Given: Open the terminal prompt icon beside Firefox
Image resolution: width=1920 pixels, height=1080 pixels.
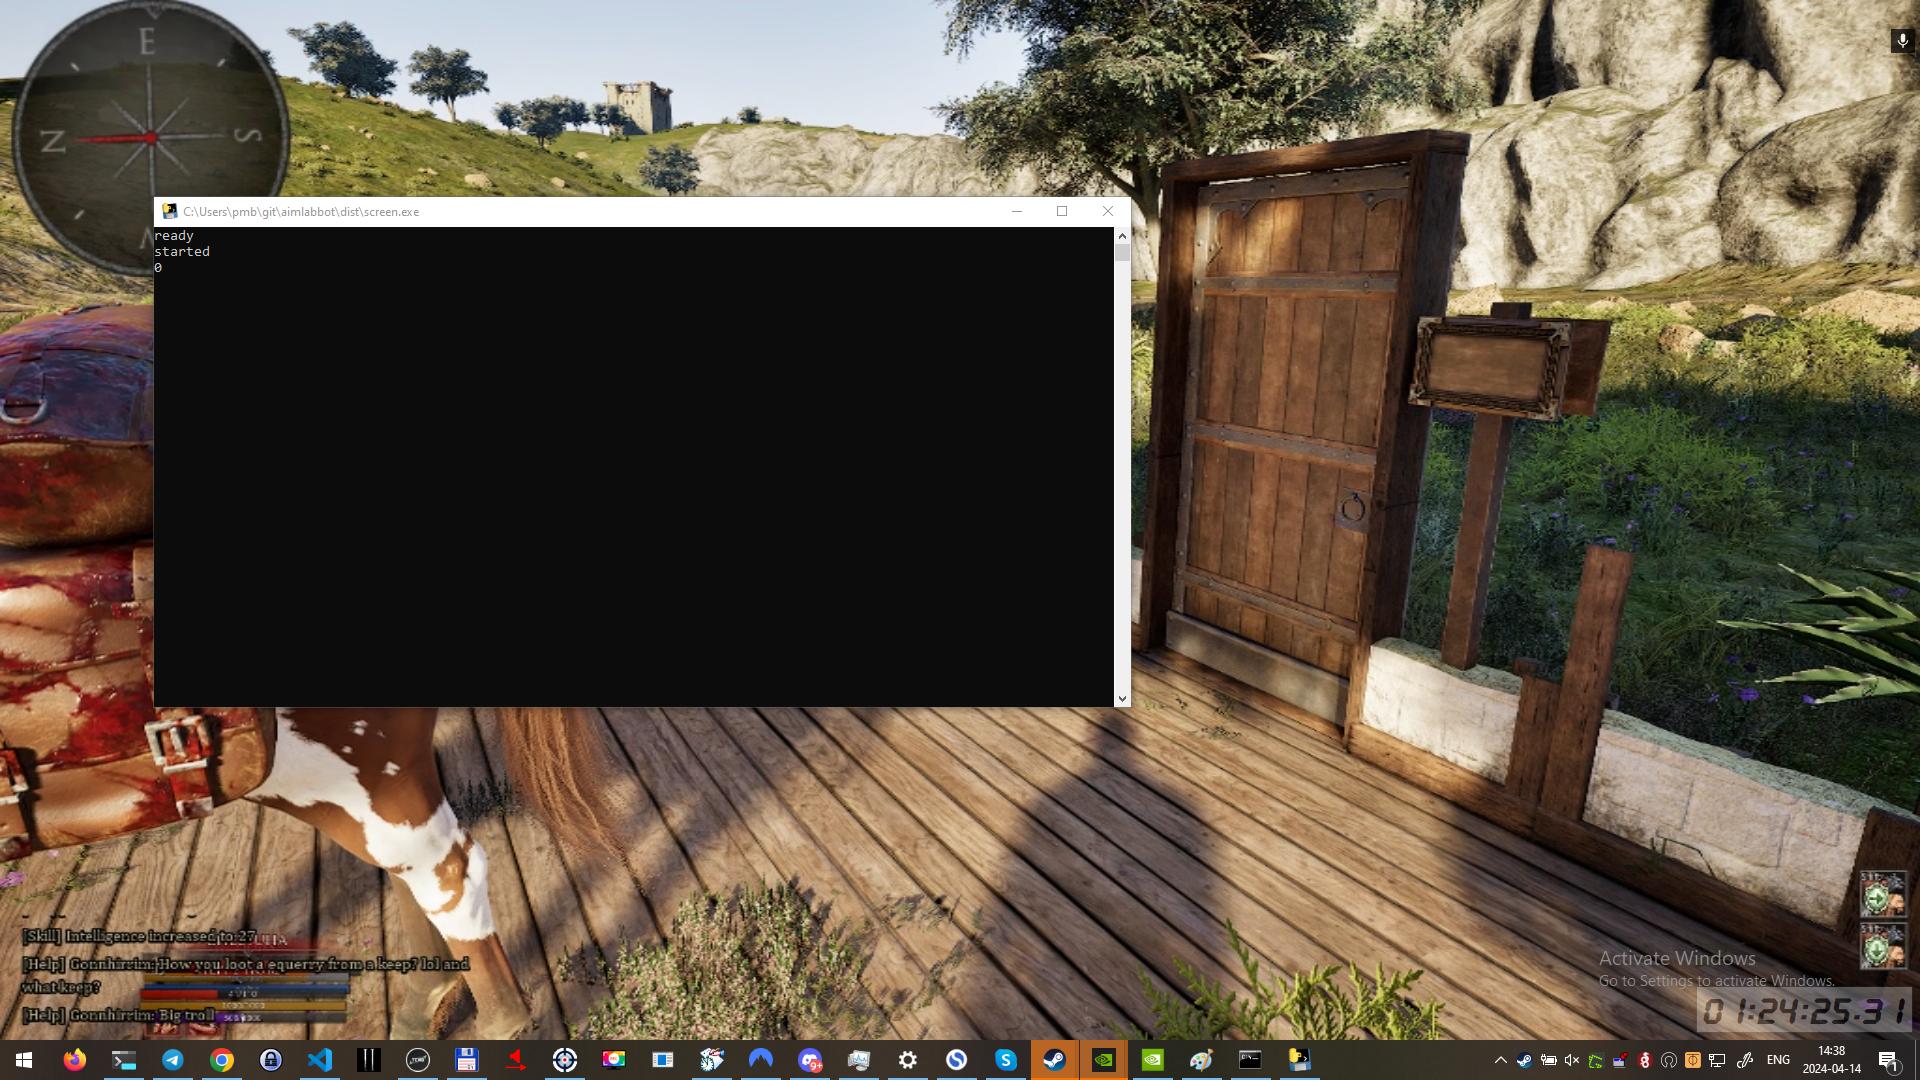Looking at the screenshot, I should [x=123, y=1060].
